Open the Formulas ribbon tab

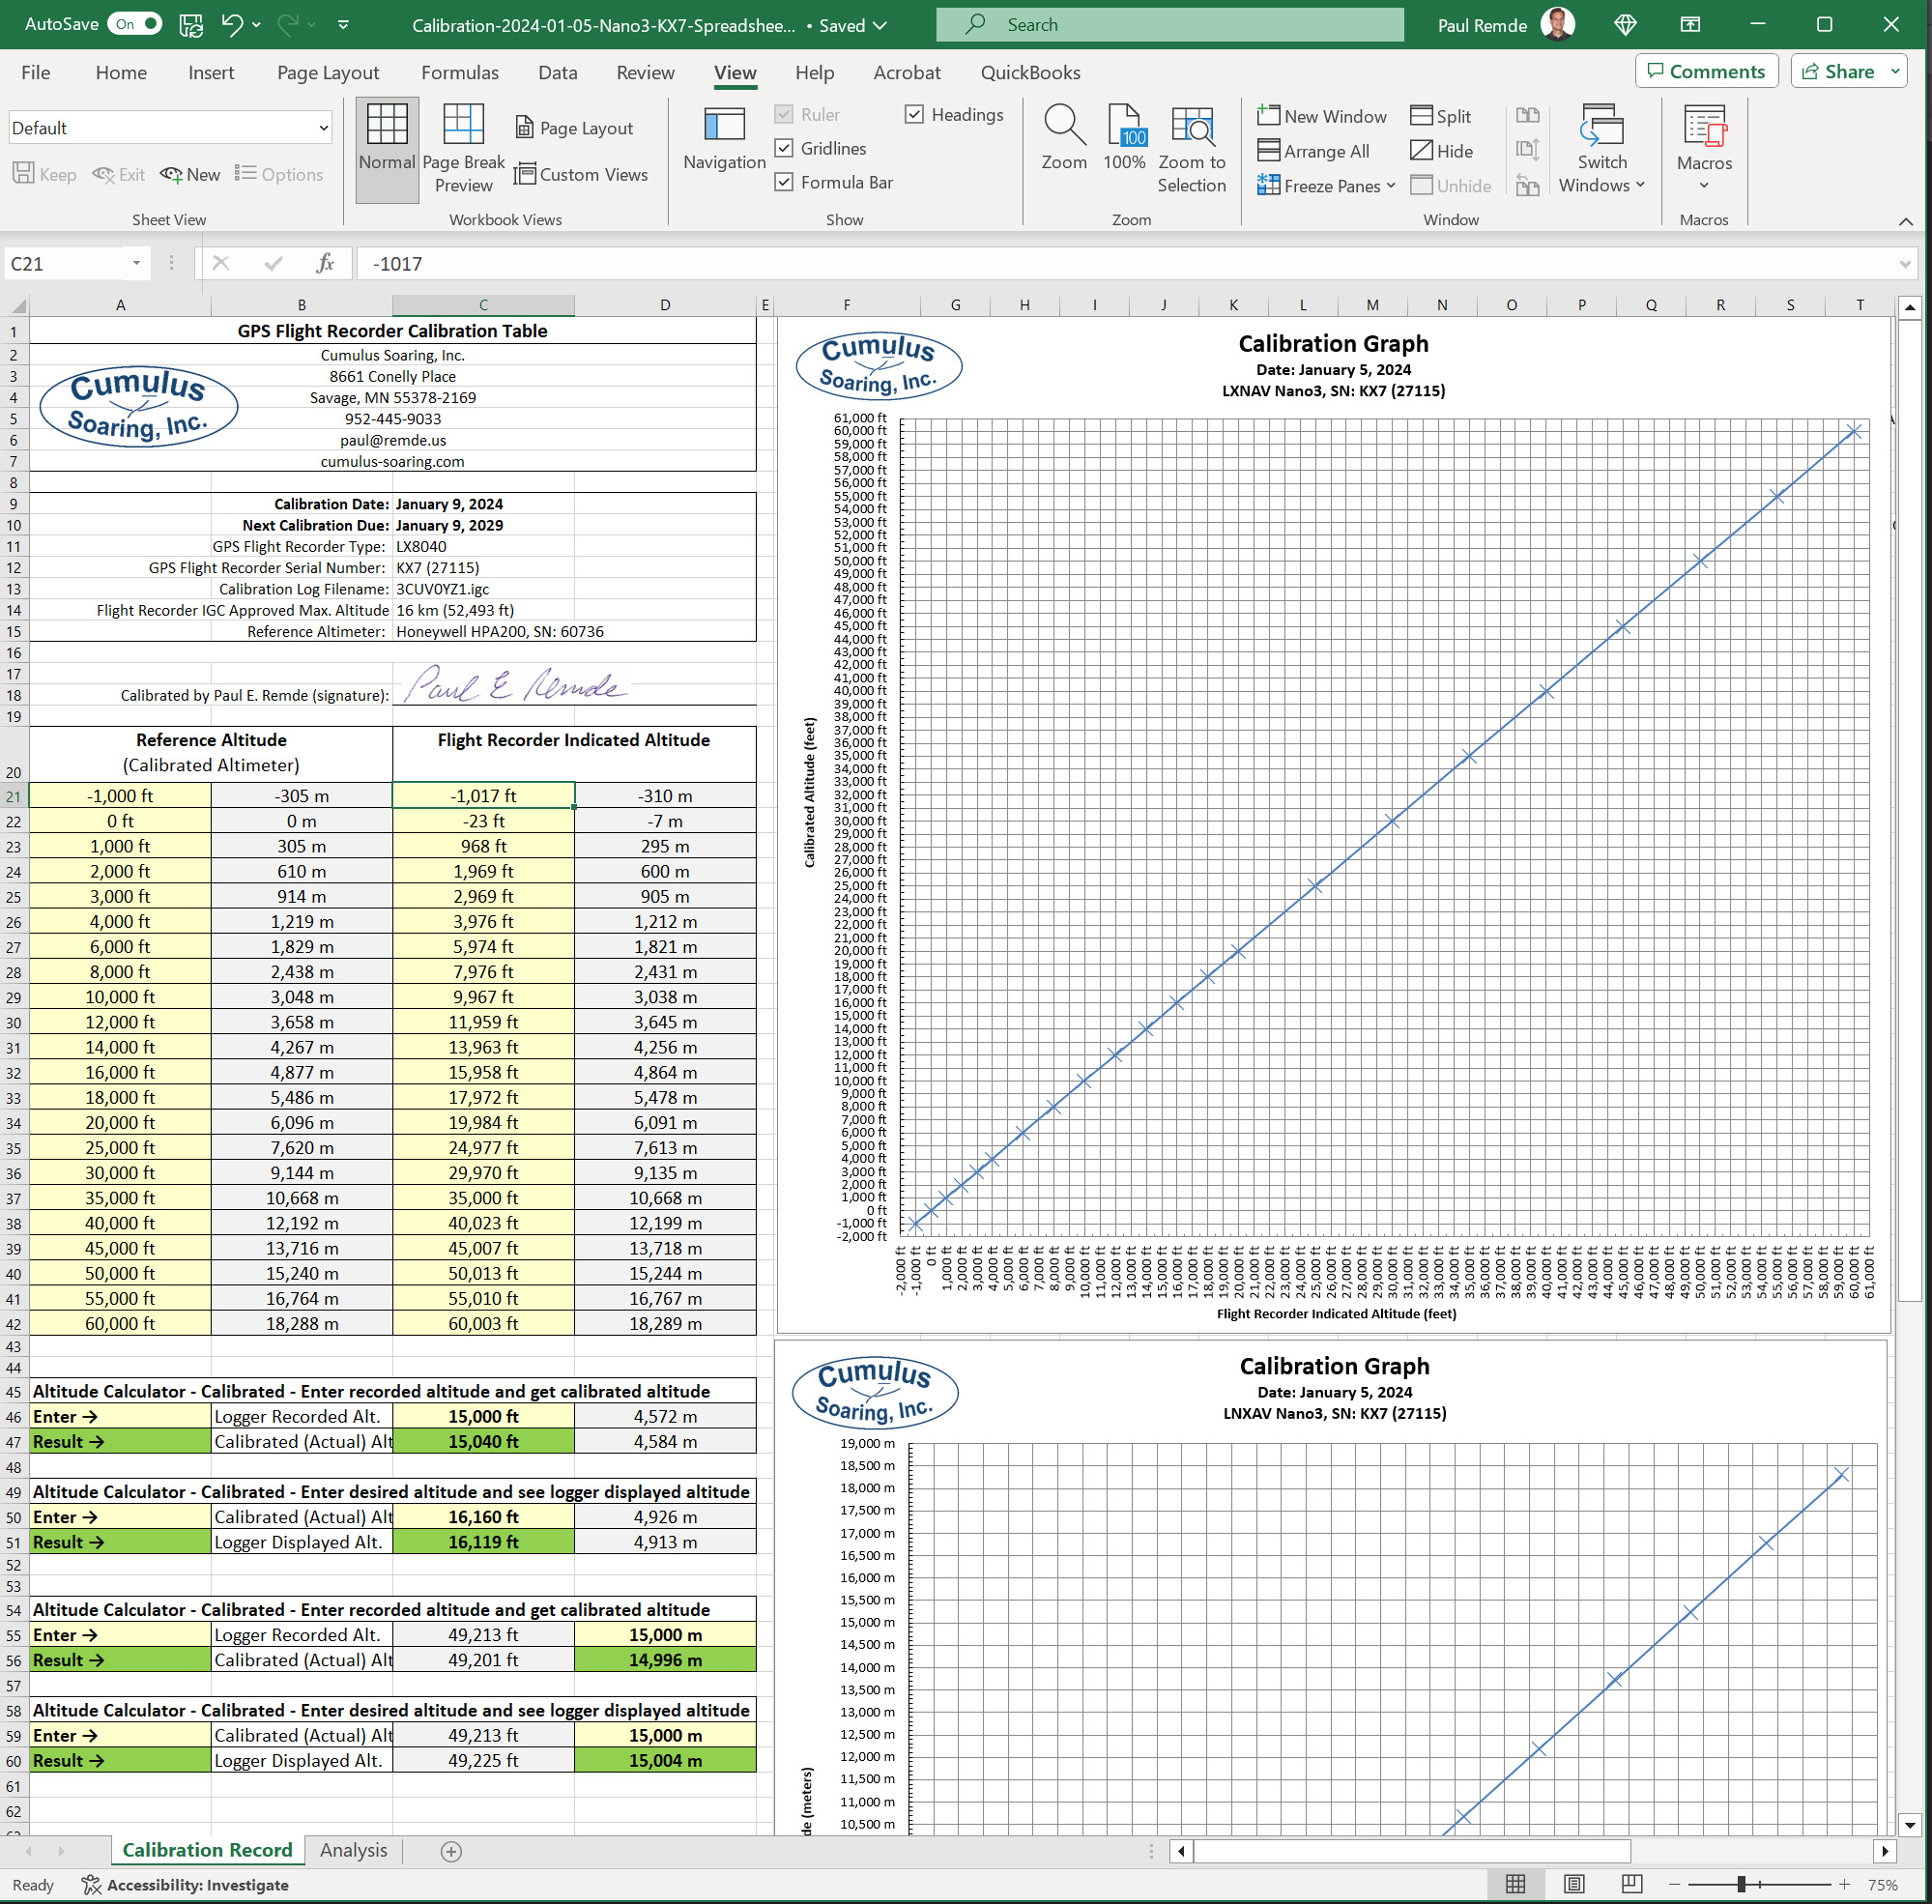pyautogui.click(x=459, y=72)
